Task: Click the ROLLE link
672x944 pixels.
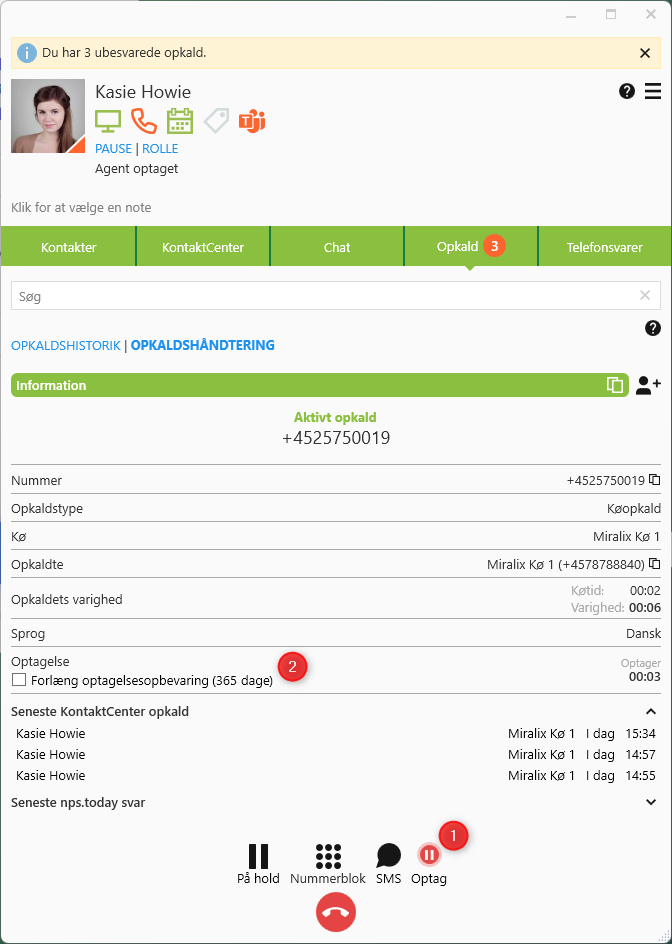Action: 160,149
